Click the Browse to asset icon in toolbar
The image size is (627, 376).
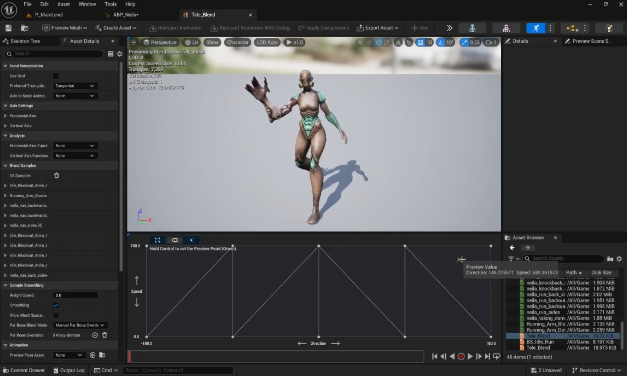pyautogui.click(x=24, y=28)
